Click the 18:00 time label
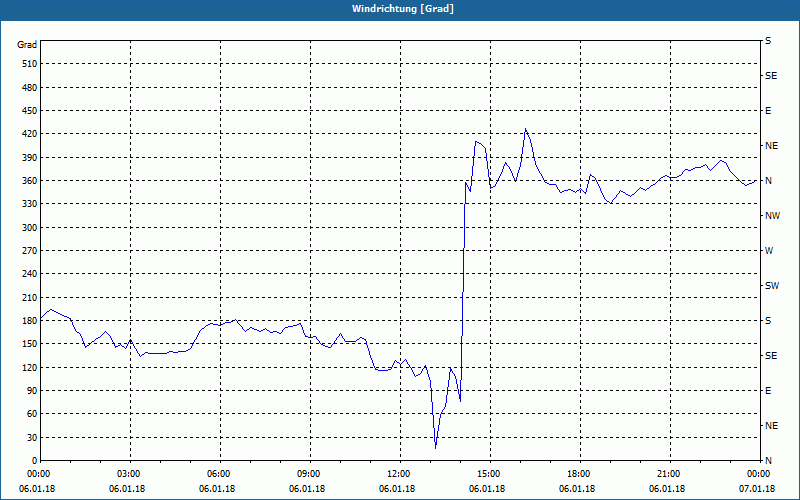The width and height of the screenshot is (800, 500). (x=581, y=474)
